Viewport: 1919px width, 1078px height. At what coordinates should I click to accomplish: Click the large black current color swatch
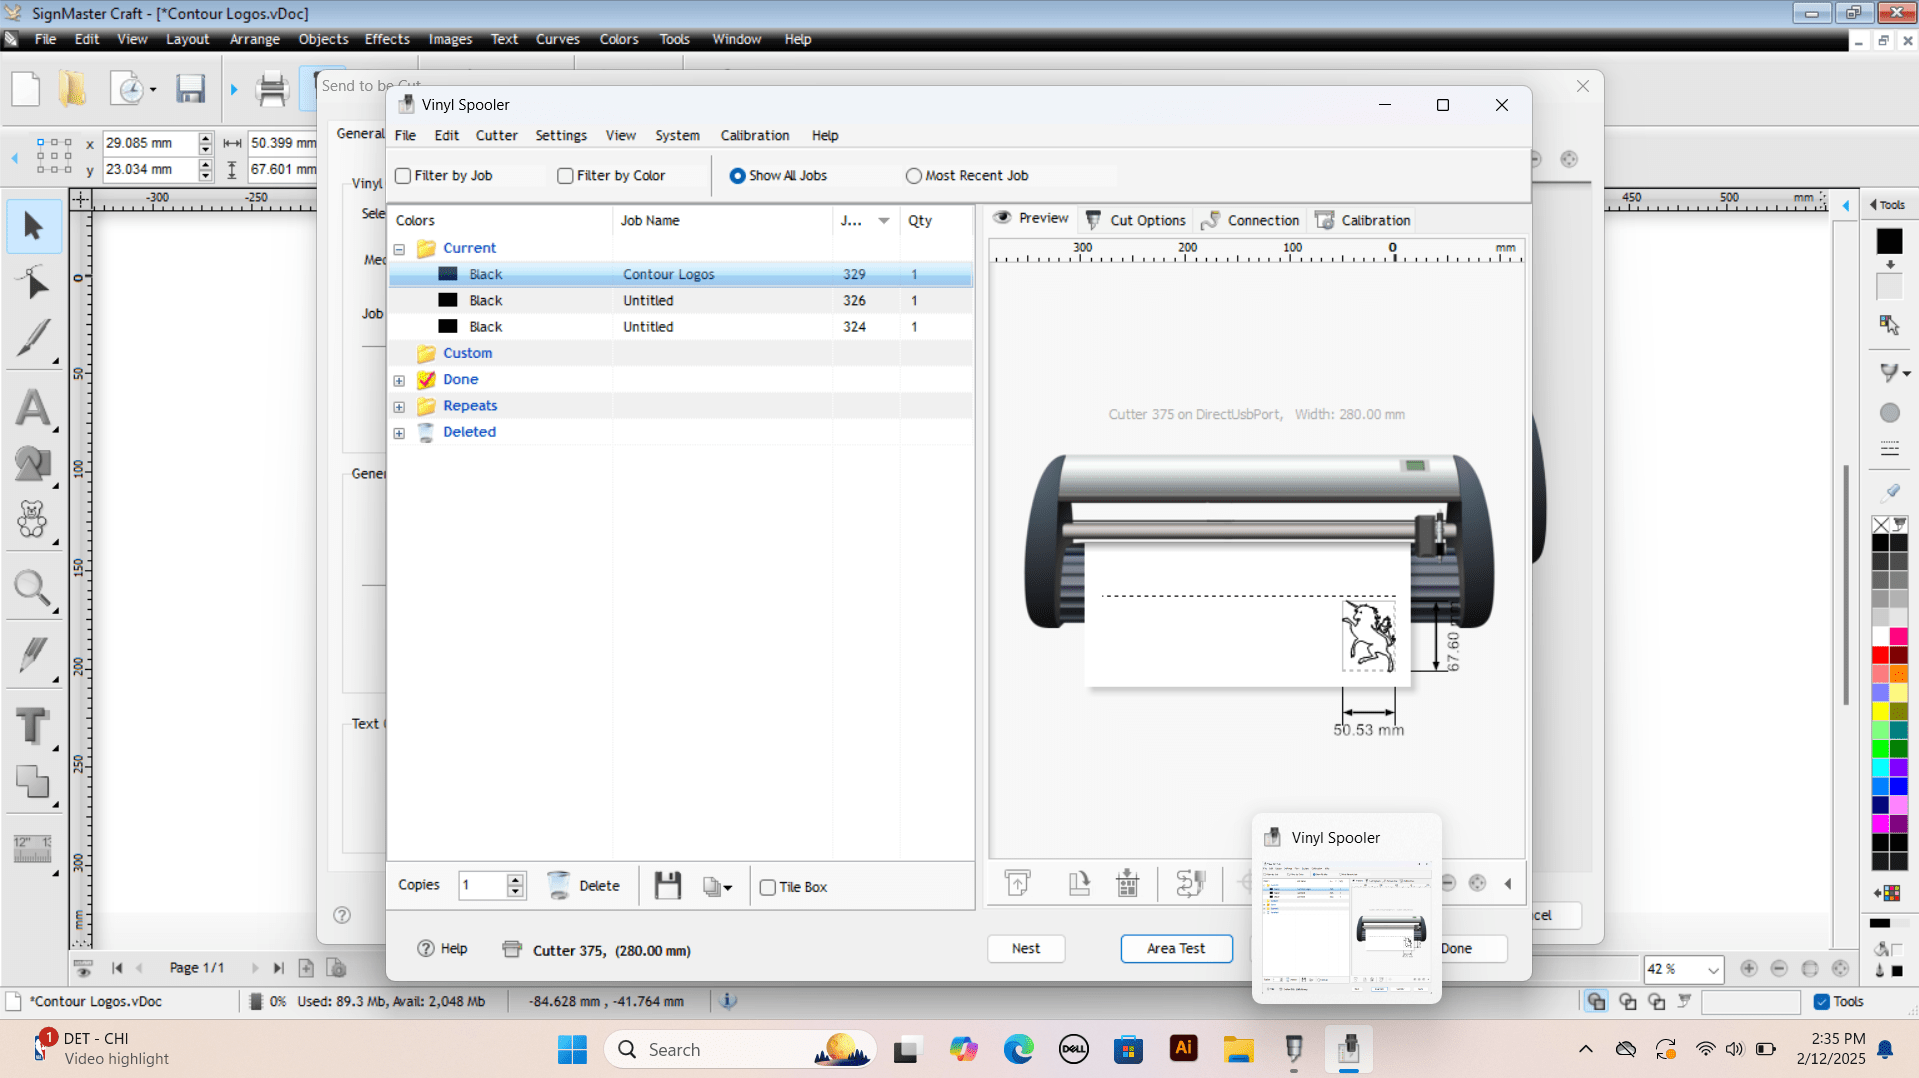[1889, 241]
